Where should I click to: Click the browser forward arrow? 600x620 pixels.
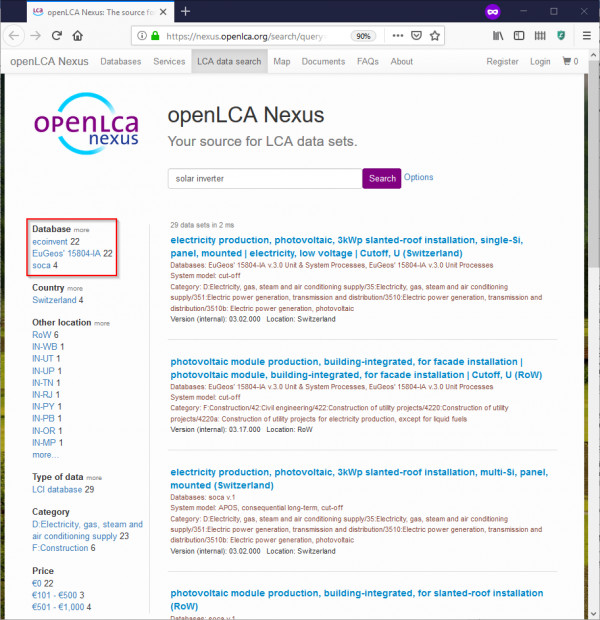pos(36,36)
